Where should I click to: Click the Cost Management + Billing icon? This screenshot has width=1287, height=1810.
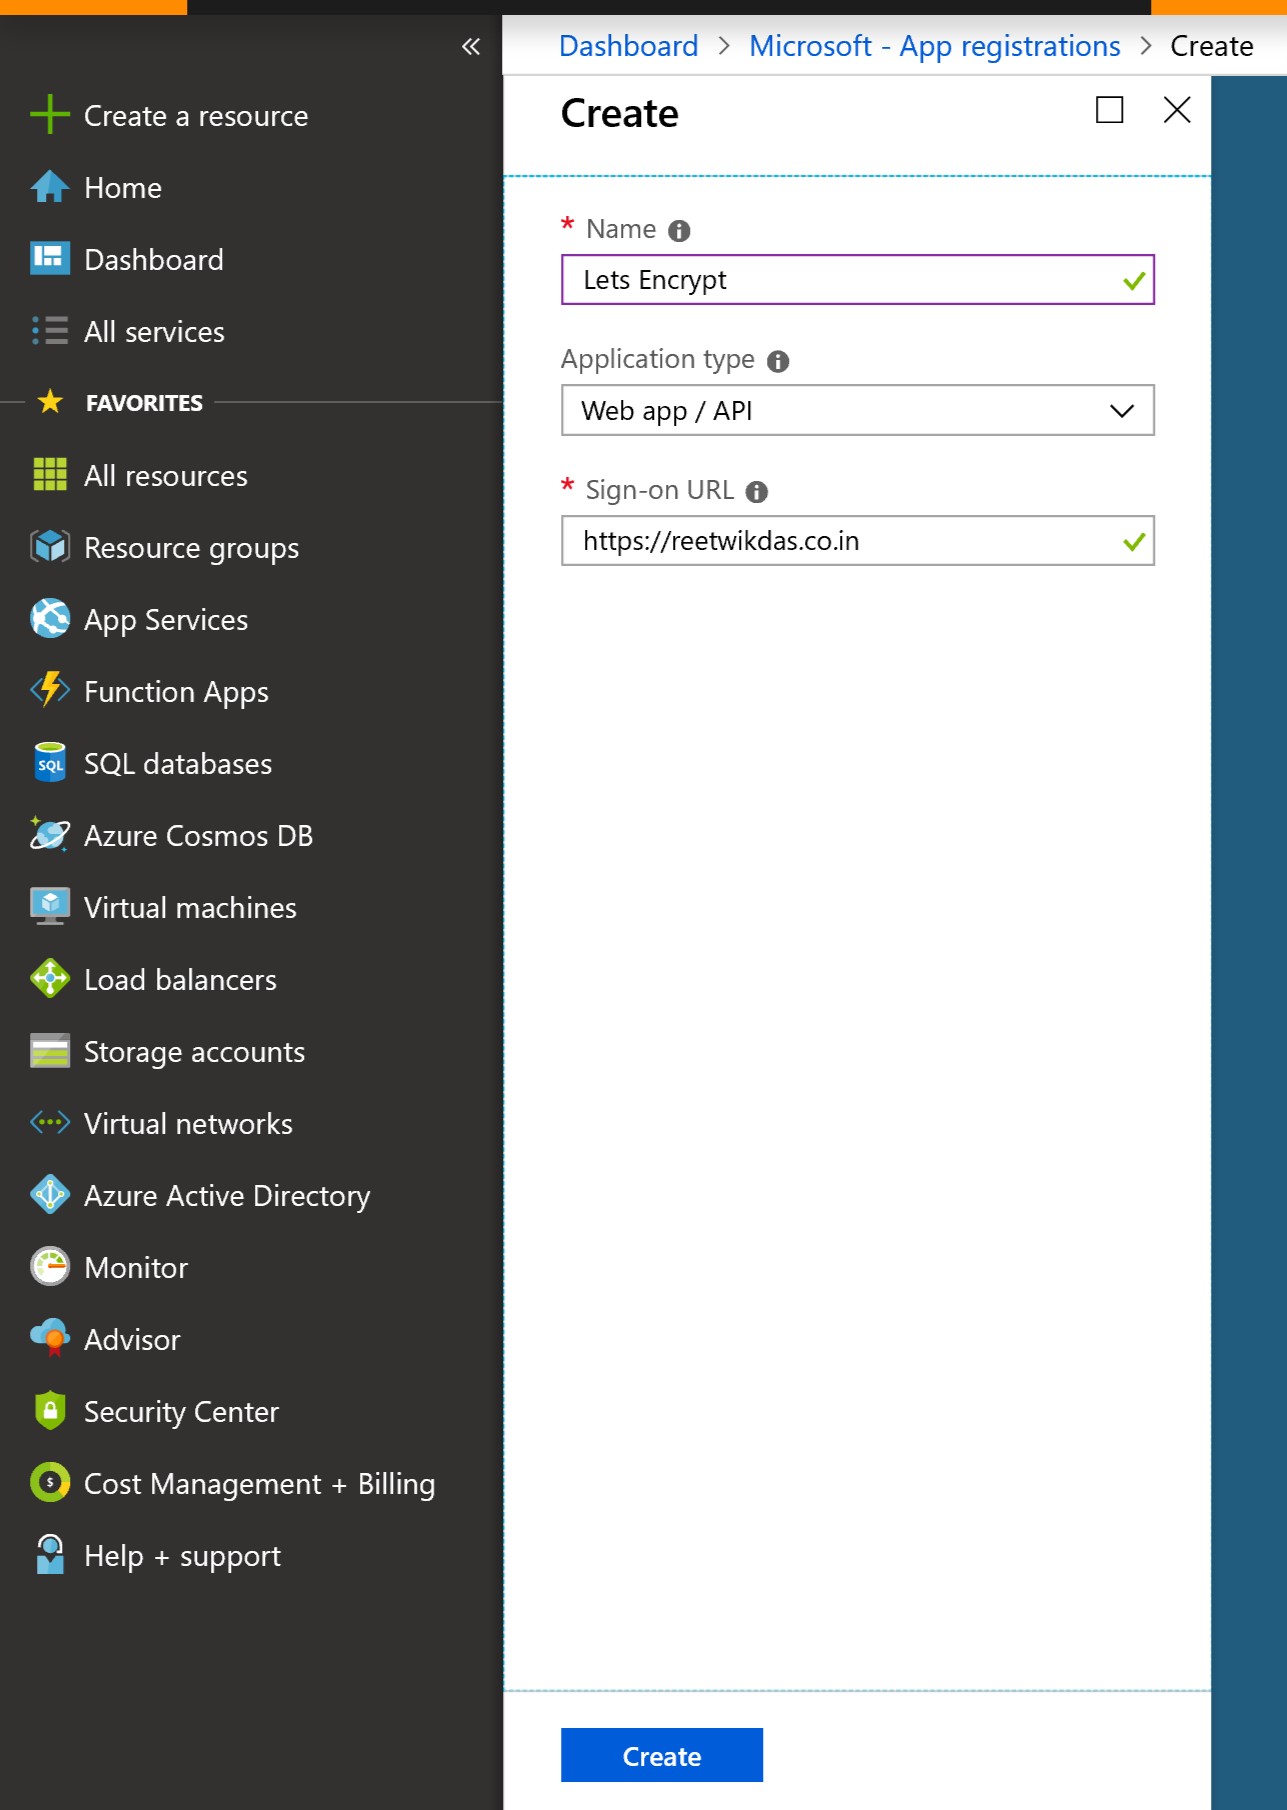[50, 1483]
